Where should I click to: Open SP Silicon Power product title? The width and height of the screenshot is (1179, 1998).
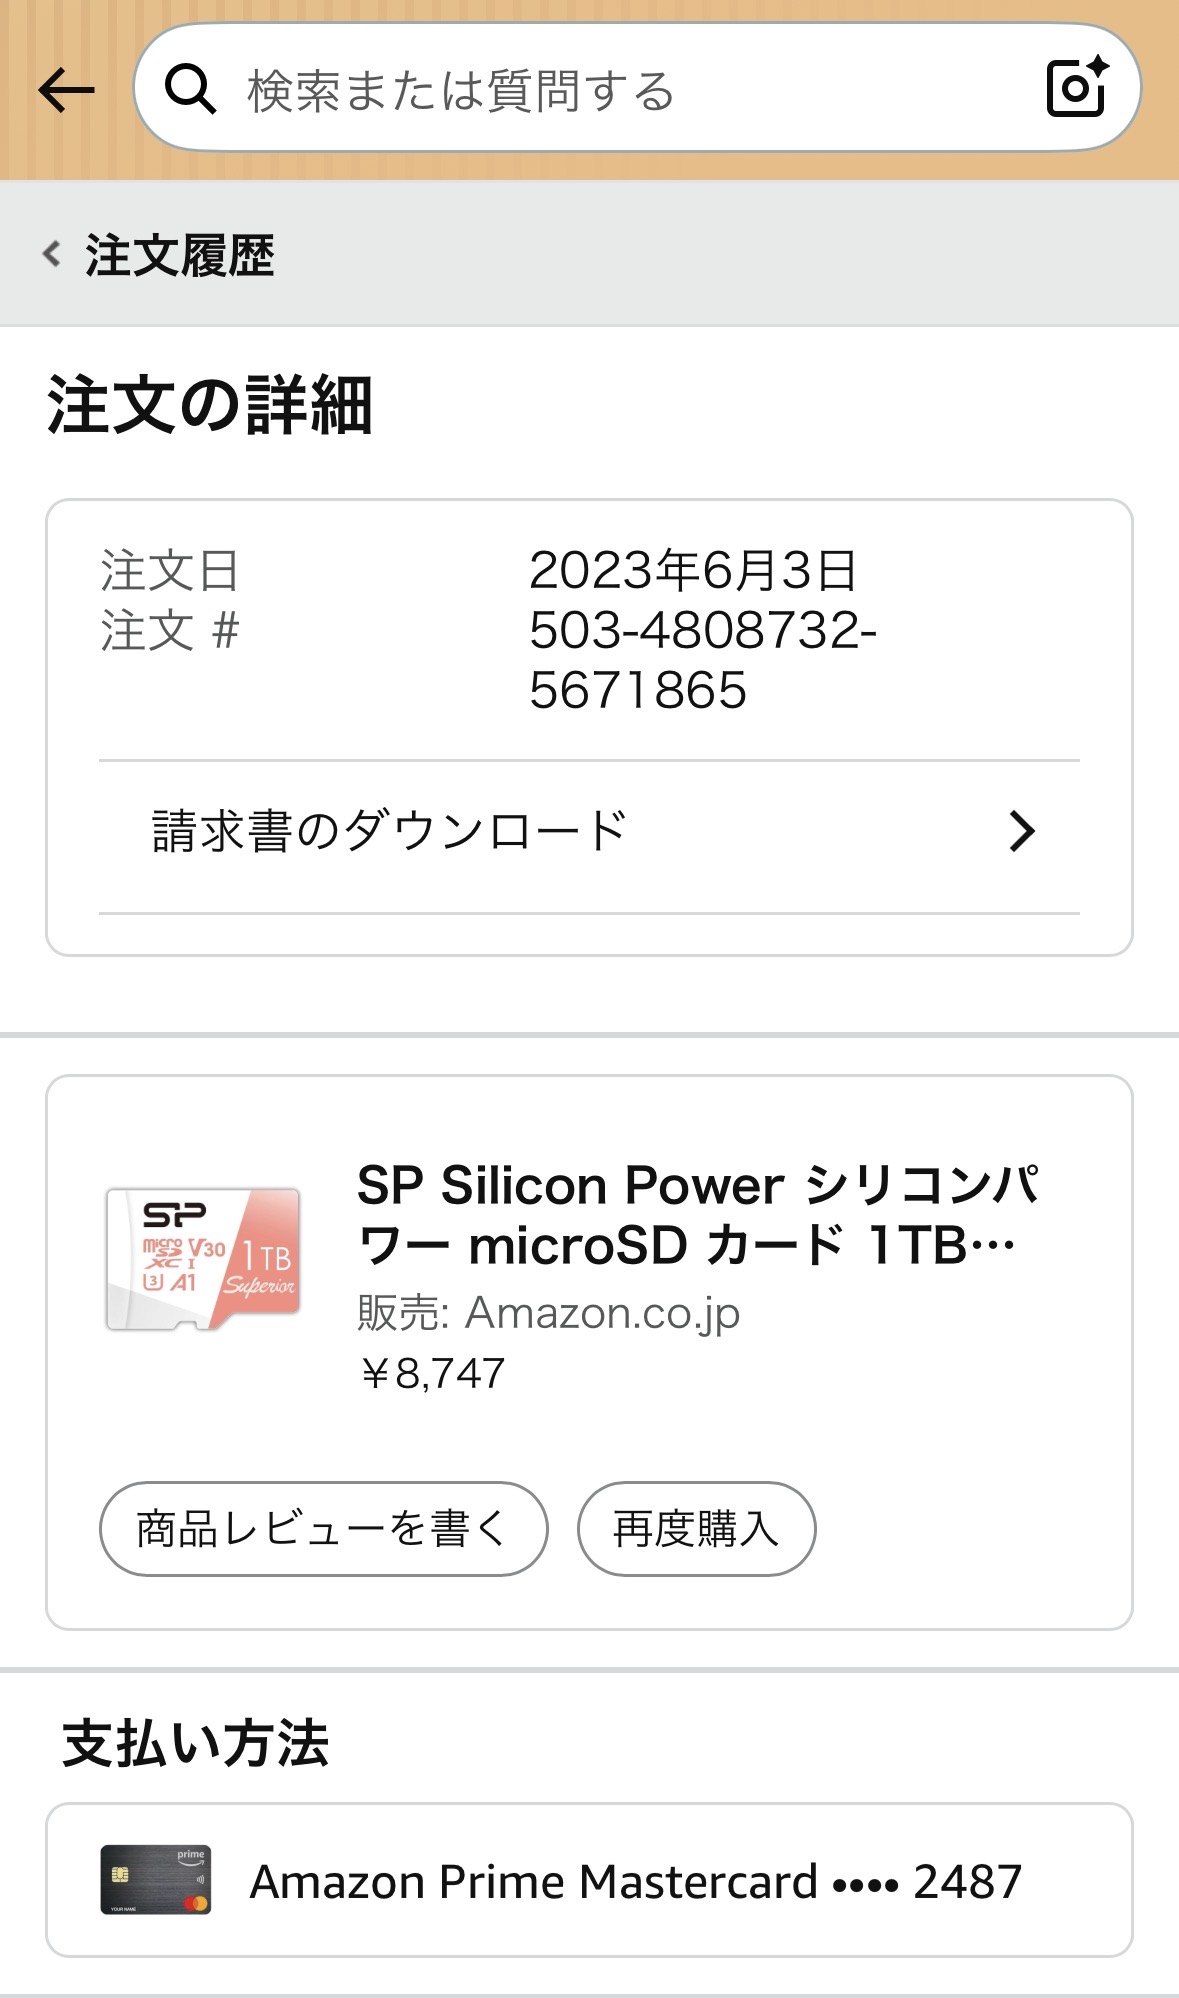696,1215
